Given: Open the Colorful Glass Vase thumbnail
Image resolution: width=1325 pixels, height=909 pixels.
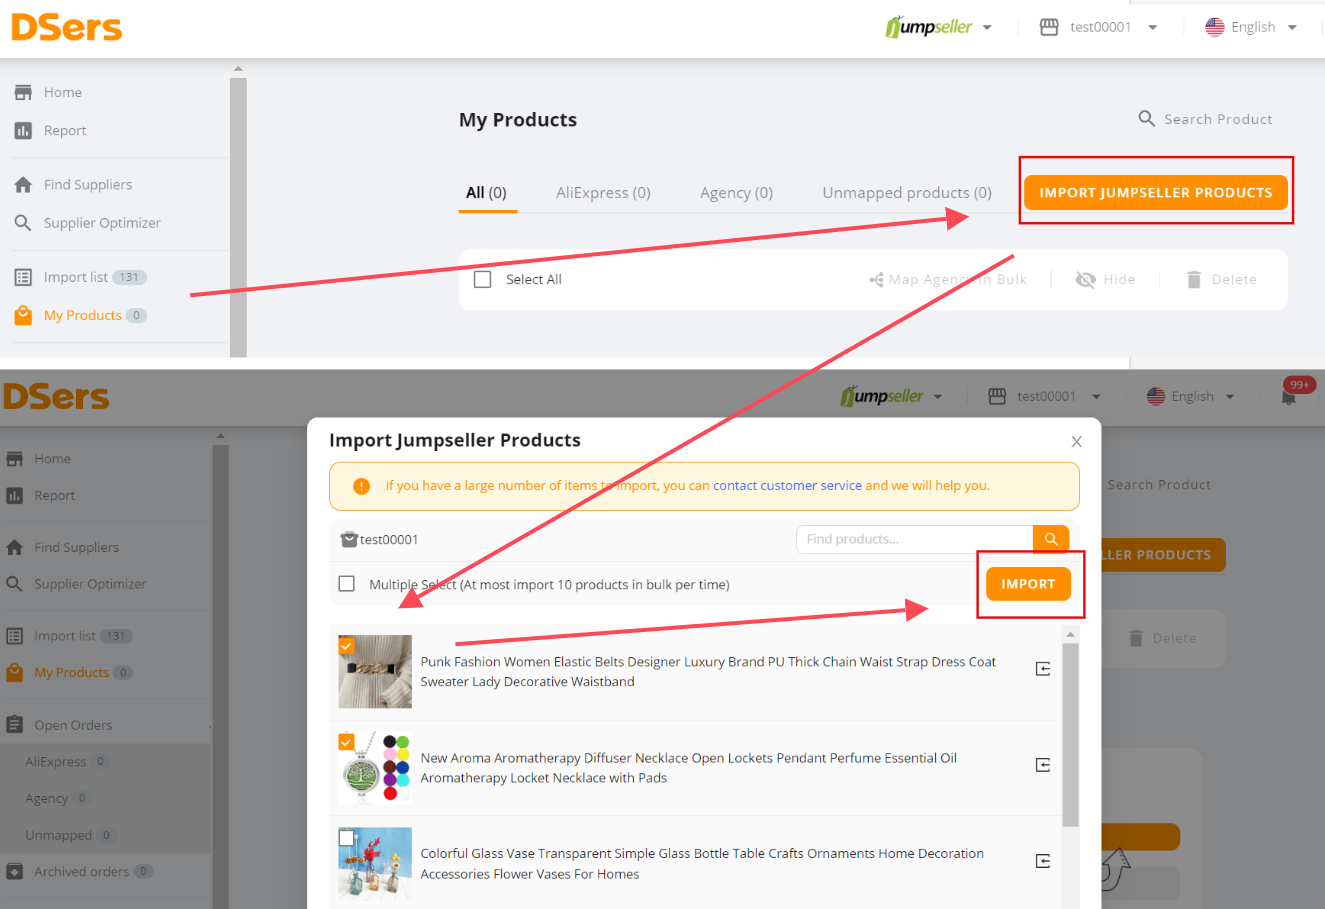Looking at the screenshot, I should tap(375, 864).
